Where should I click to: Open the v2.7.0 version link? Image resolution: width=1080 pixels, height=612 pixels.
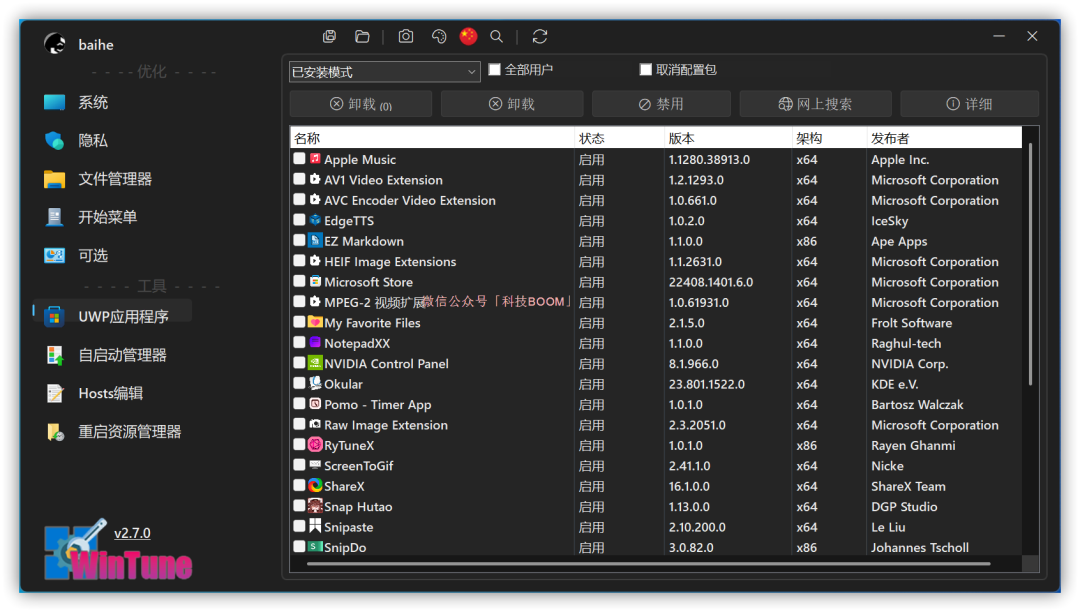click(x=133, y=533)
